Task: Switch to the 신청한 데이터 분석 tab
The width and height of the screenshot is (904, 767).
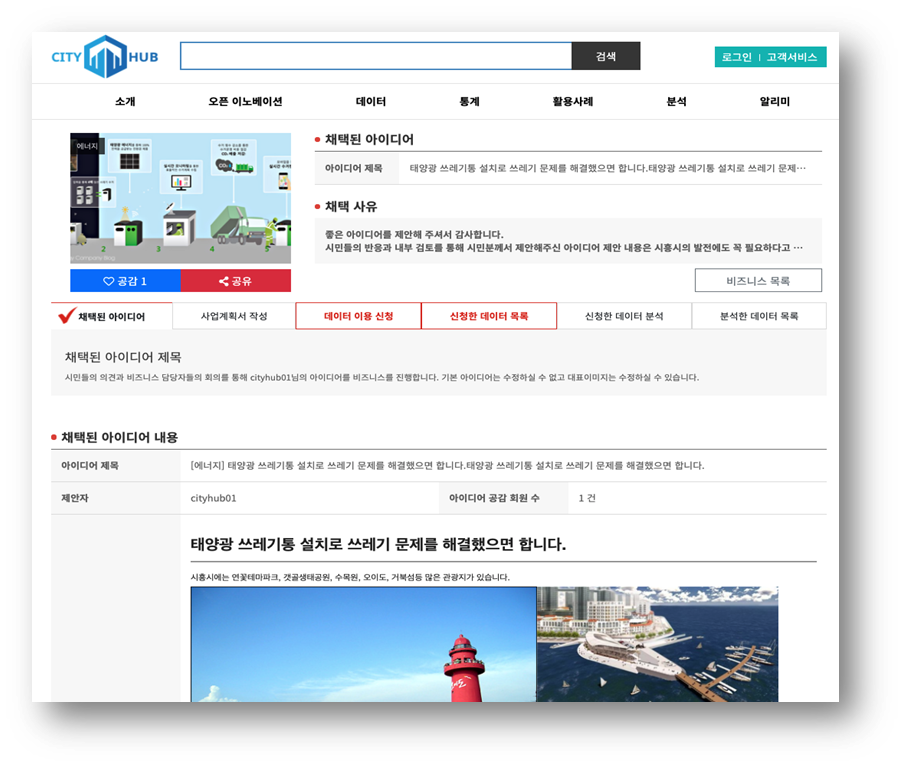Action: click(x=624, y=316)
